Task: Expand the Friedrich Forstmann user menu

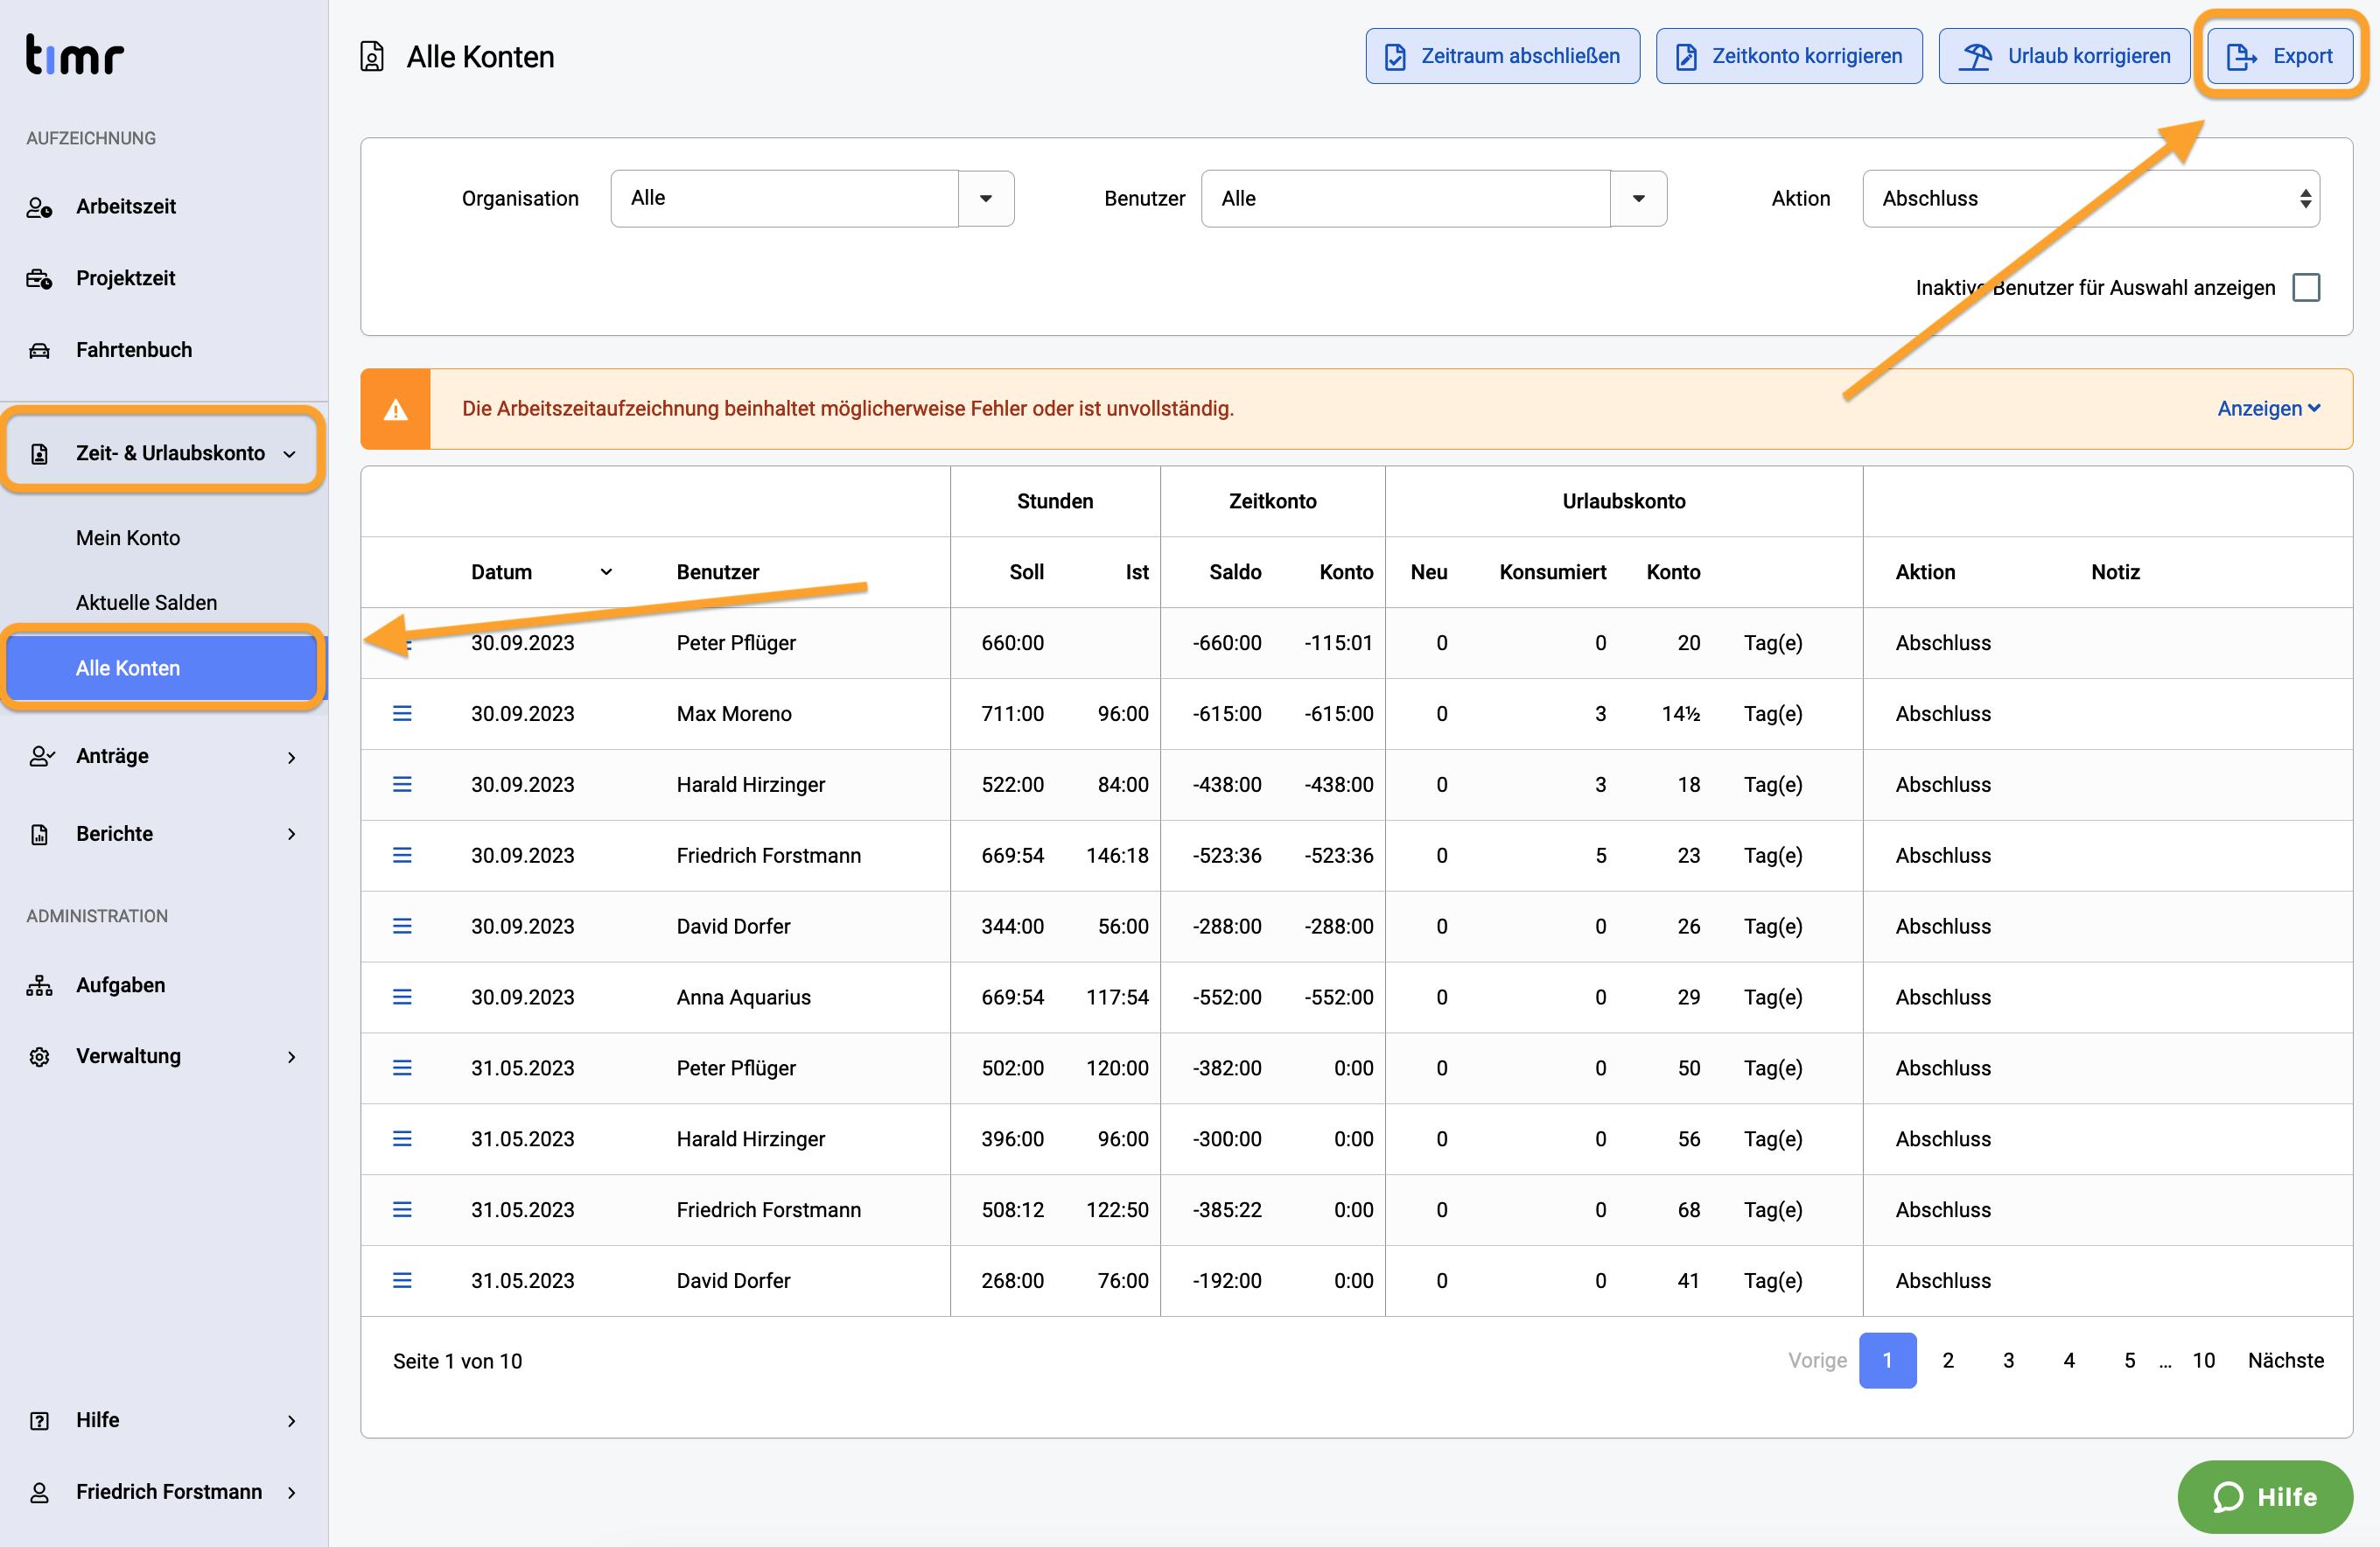Action: (x=292, y=1493)
